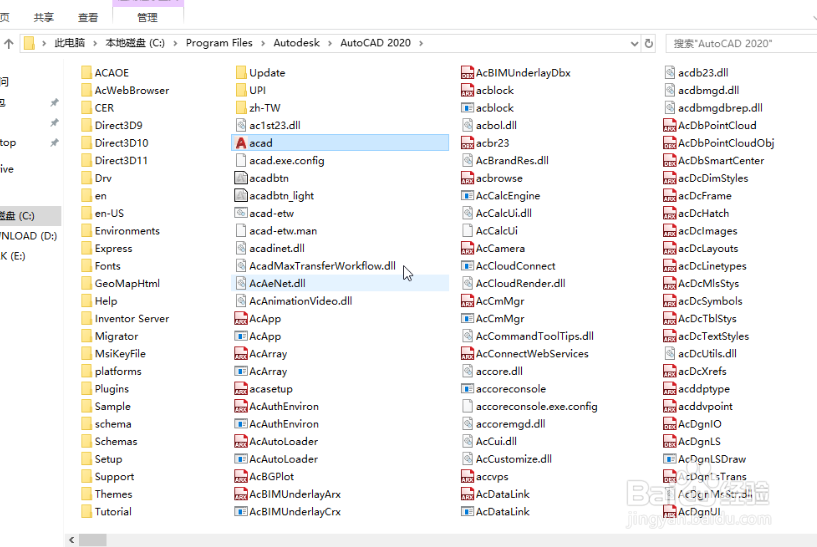Select the Fonts folder icon
This screenshot has width=817, height=547.
click(86, 266)
